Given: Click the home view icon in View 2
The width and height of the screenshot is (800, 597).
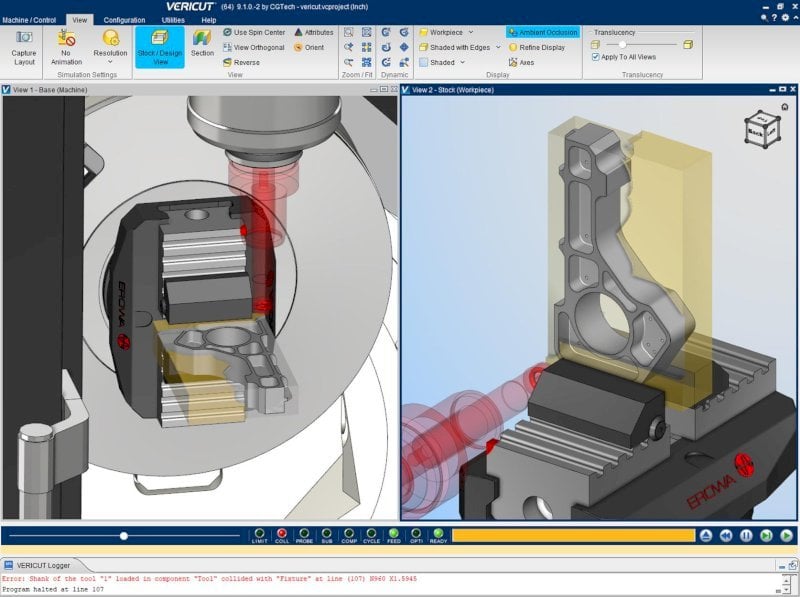Looking at the screenshot, I should click(785, 107).
